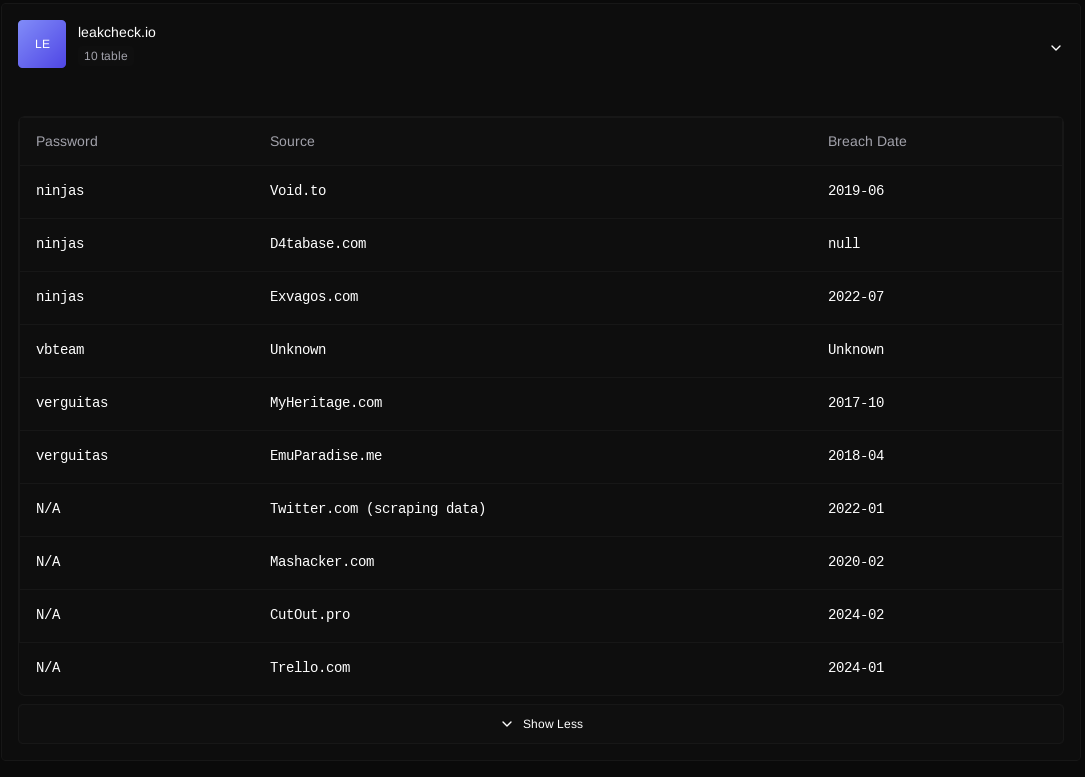This screenshot has width=1085, height=777.
Task: Click the Exvagos.com source entry
Action: click(x=314, y=297)
